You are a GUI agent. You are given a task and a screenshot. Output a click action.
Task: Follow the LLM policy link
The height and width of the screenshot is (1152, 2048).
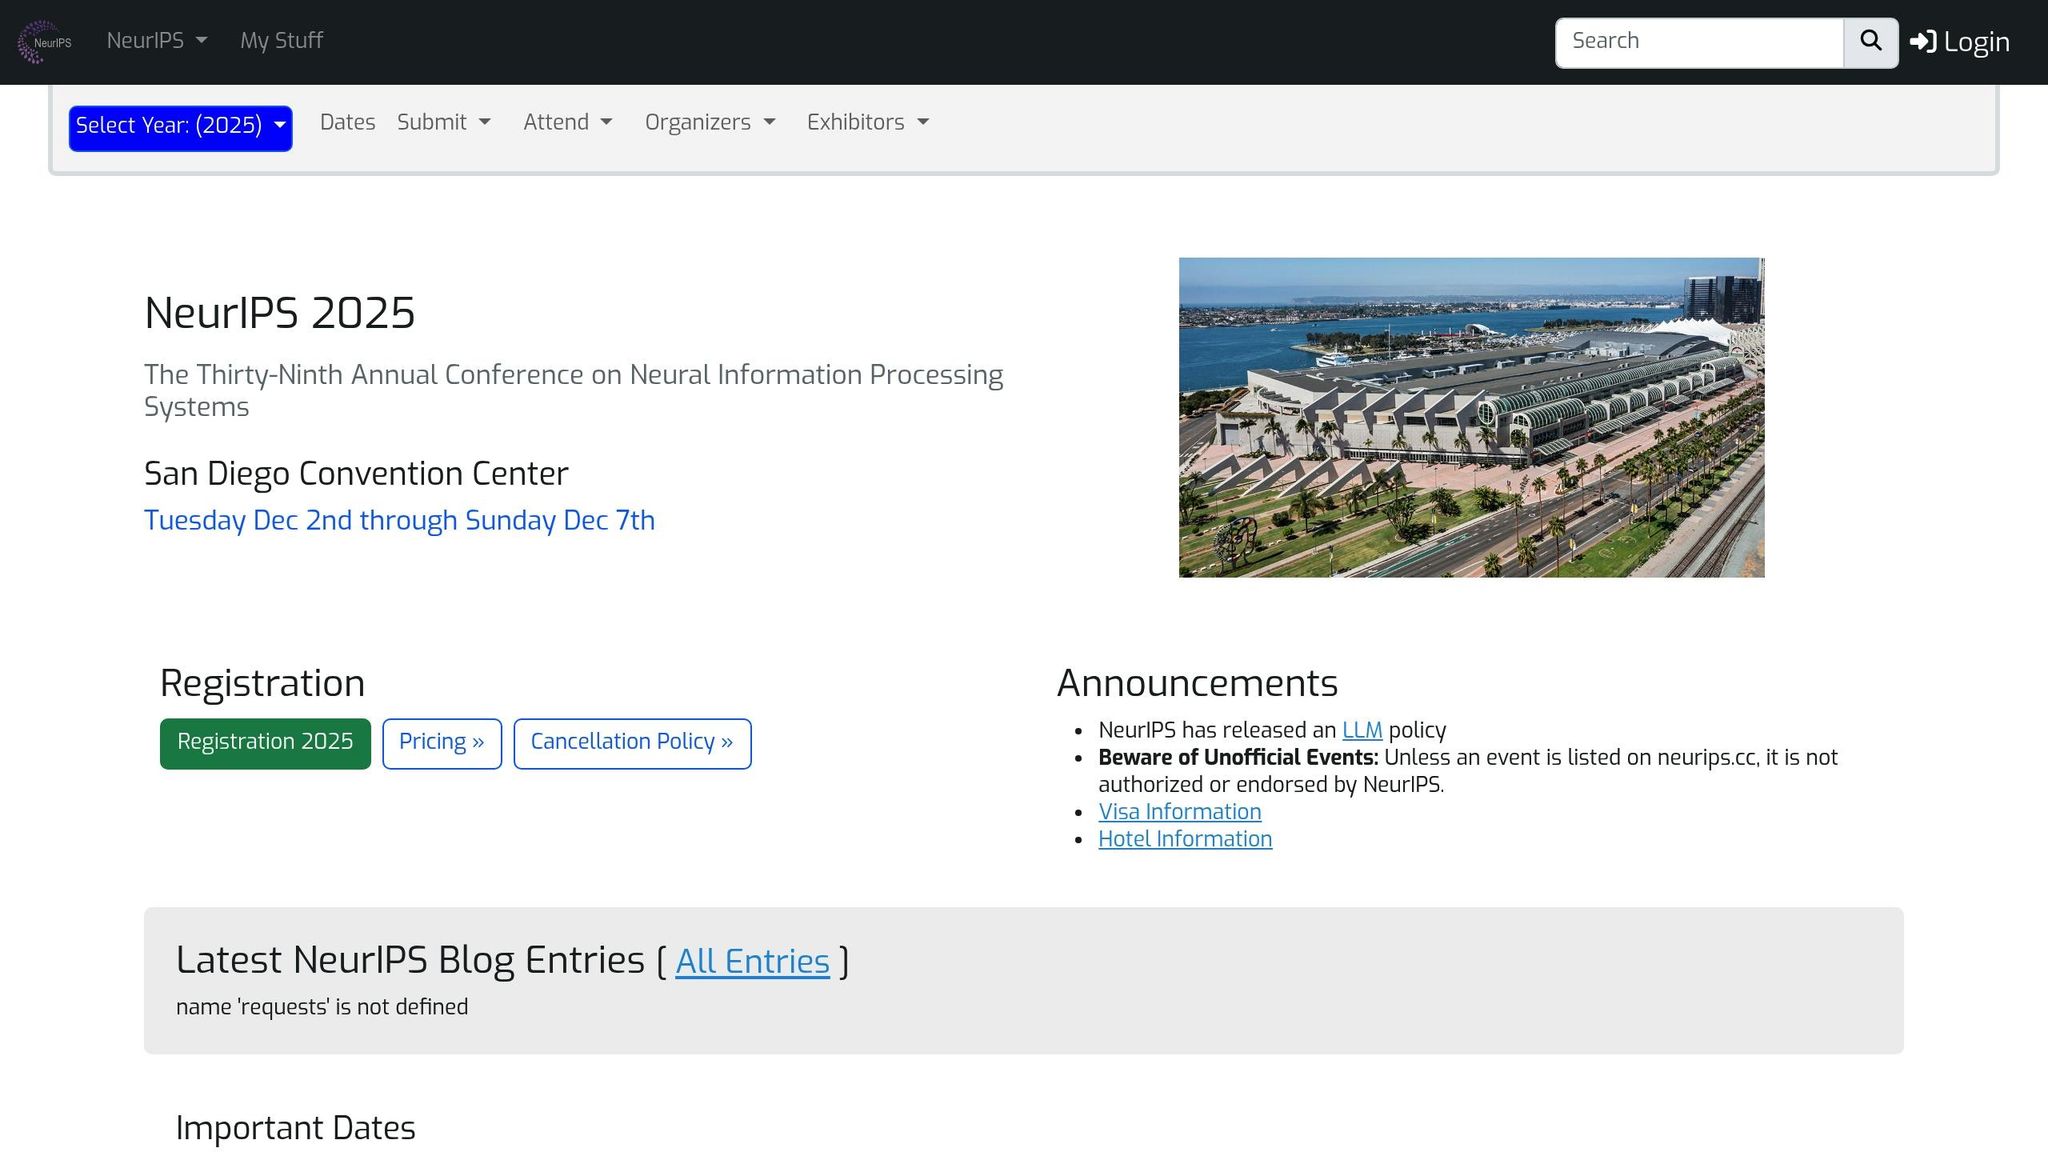tap(1362, 730)
